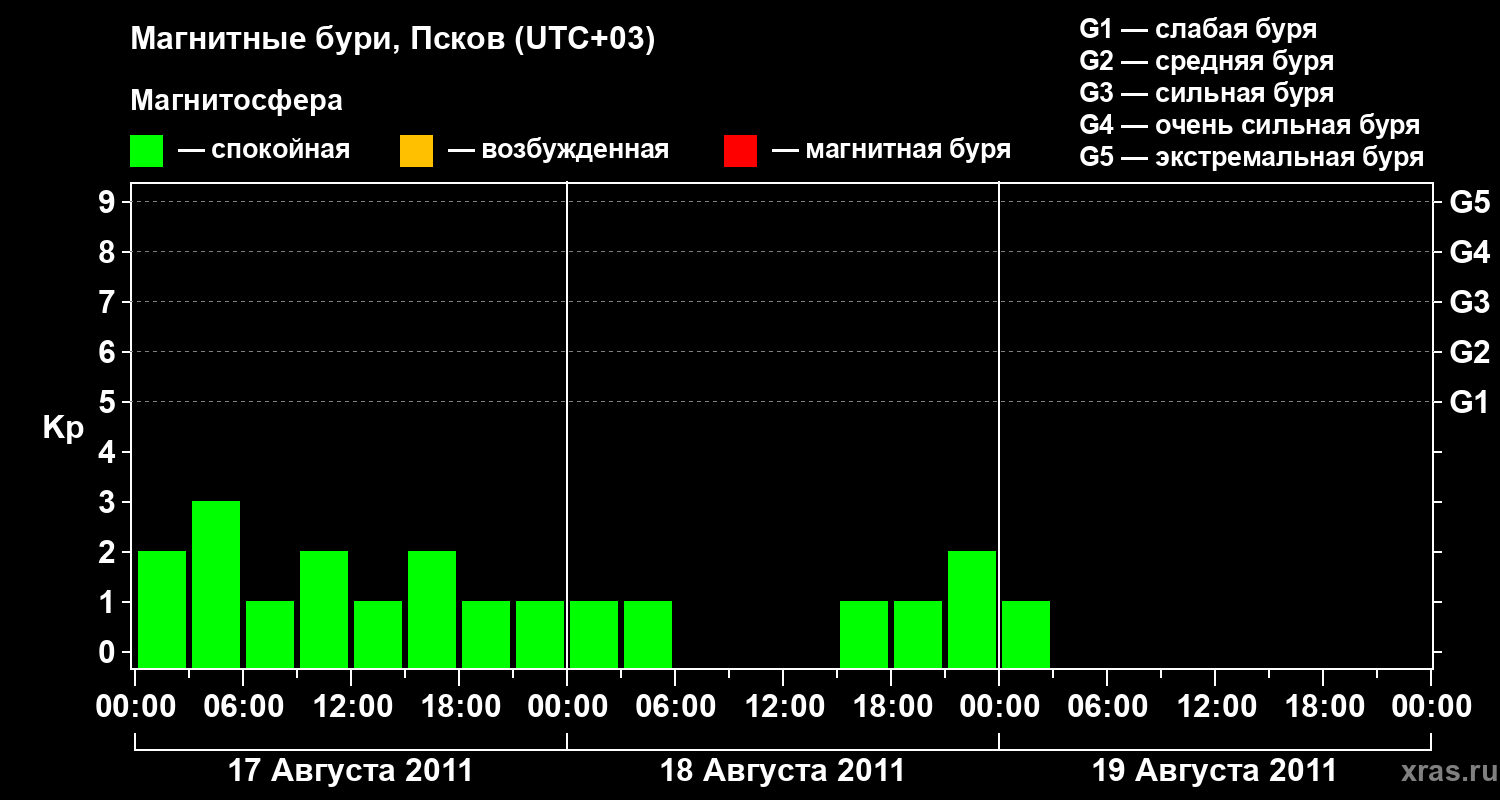Click the '— возбужденная' legend label
The width and height of the screenshot is (1500, 800).
click(559, 150)
